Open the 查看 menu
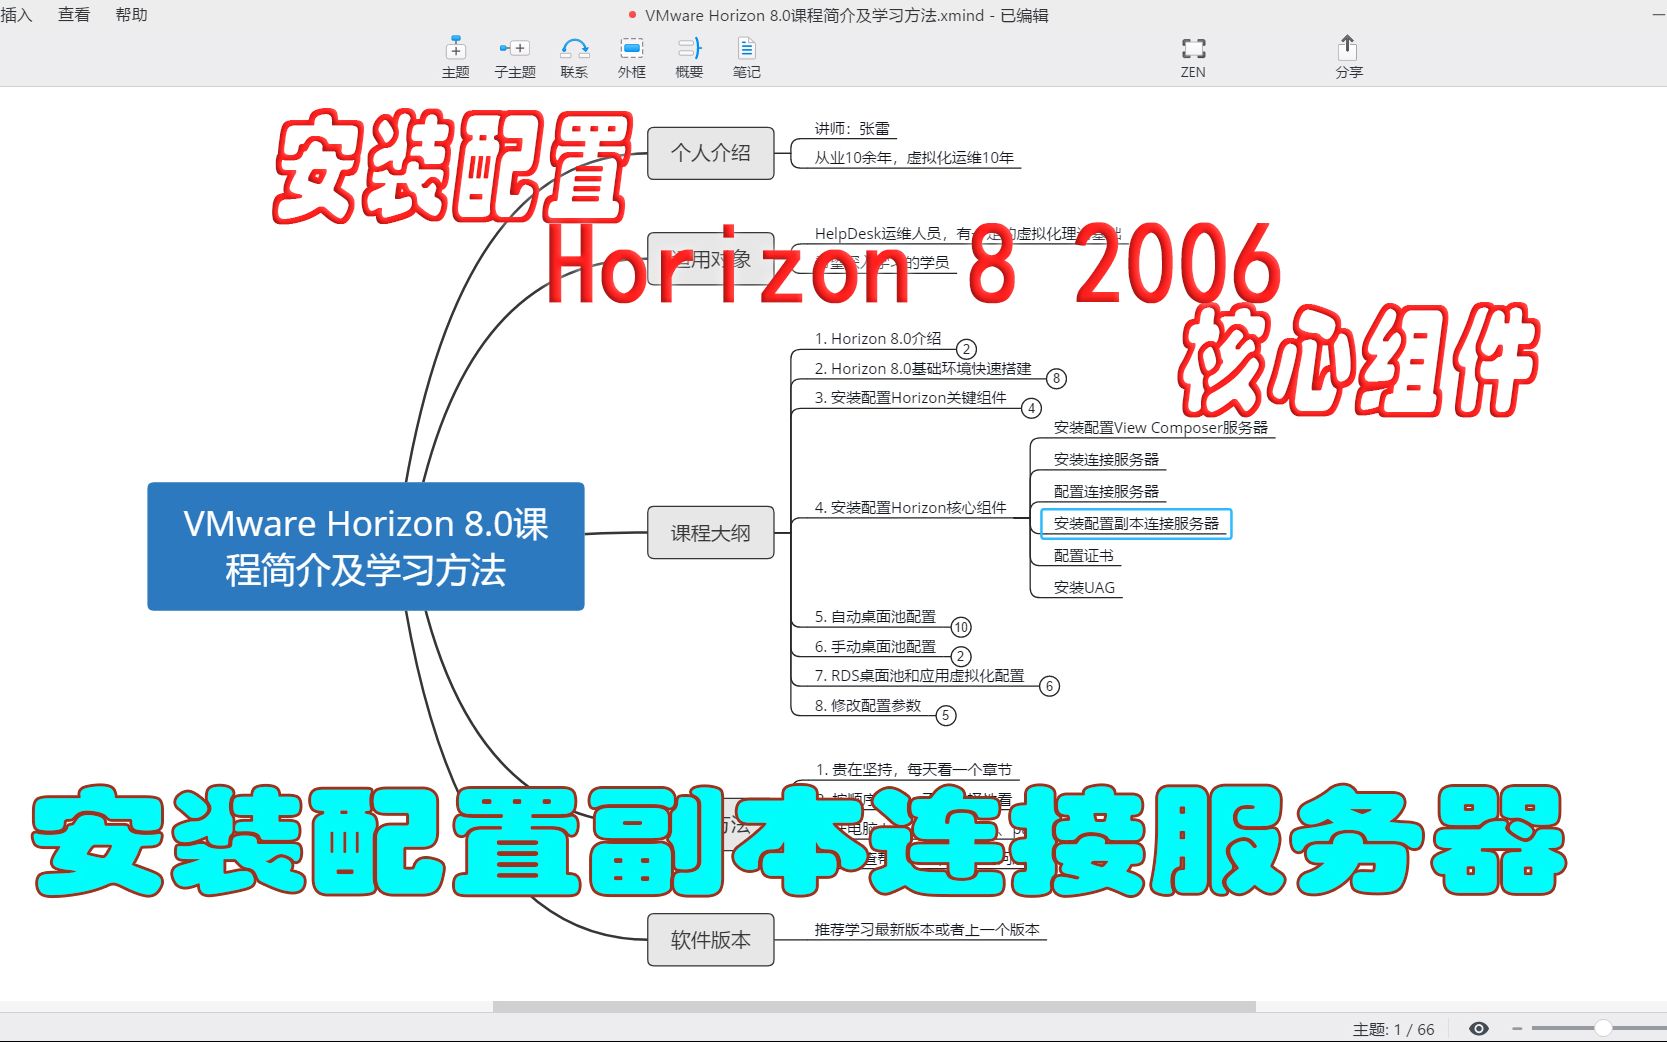Image resolution: width=1667 pixels, height=1042 pixels. (x=74, y=15)
